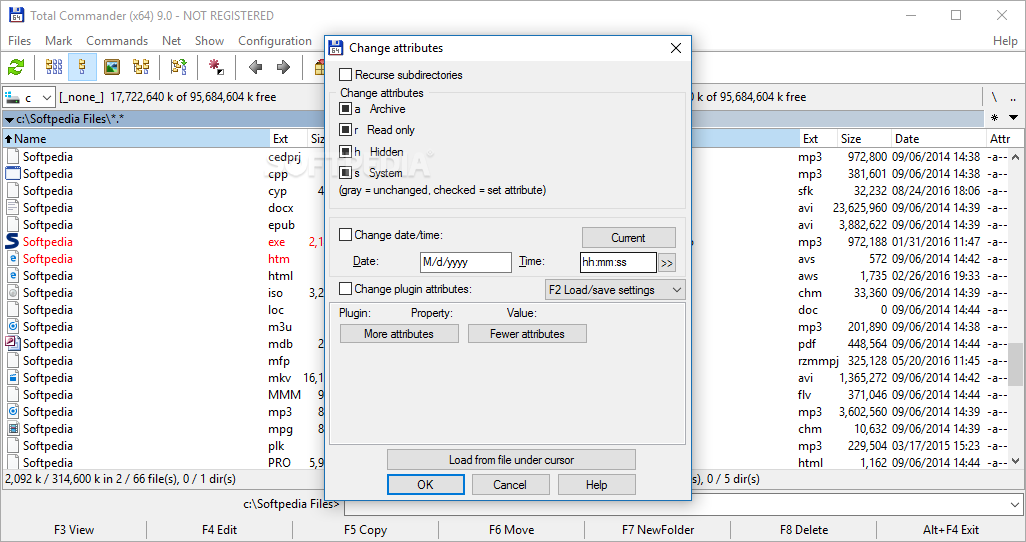Click the Softpedia mpg video icon

point(12,429)
